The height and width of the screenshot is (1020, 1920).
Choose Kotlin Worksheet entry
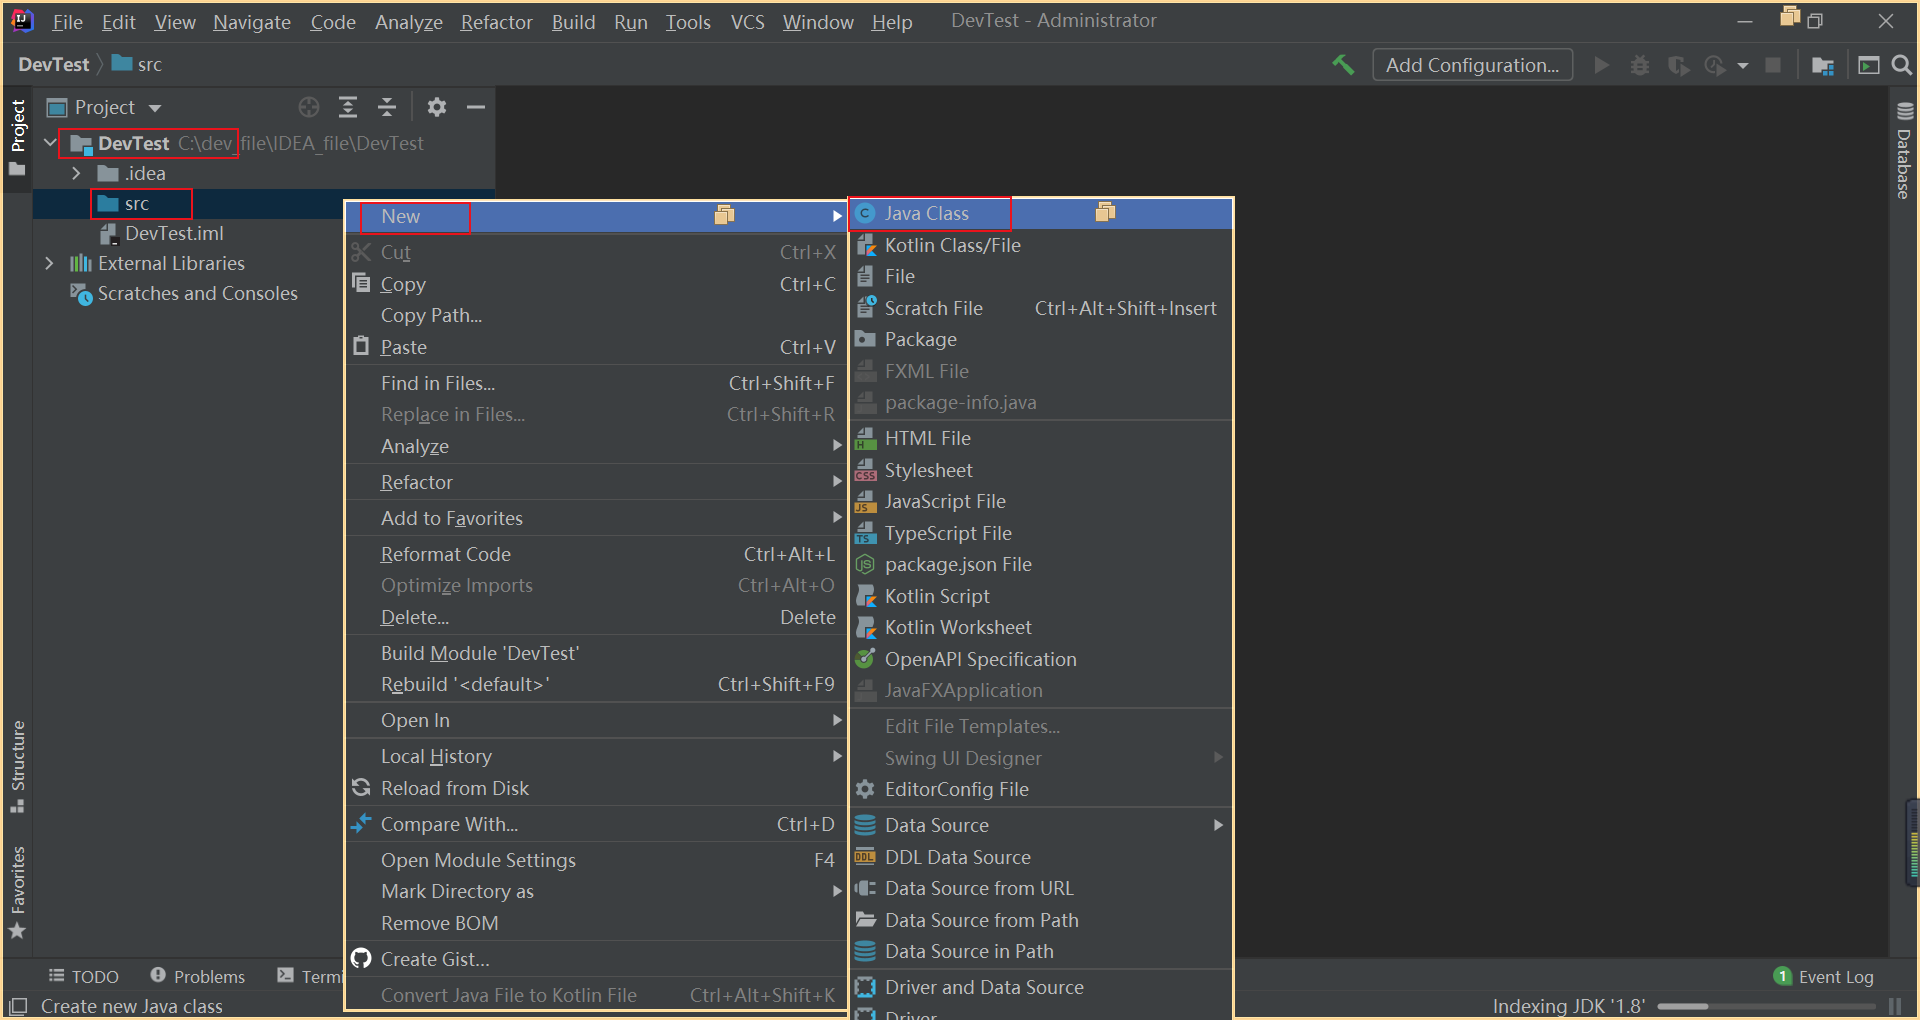pyautogui.click(x=1041, y=627)
